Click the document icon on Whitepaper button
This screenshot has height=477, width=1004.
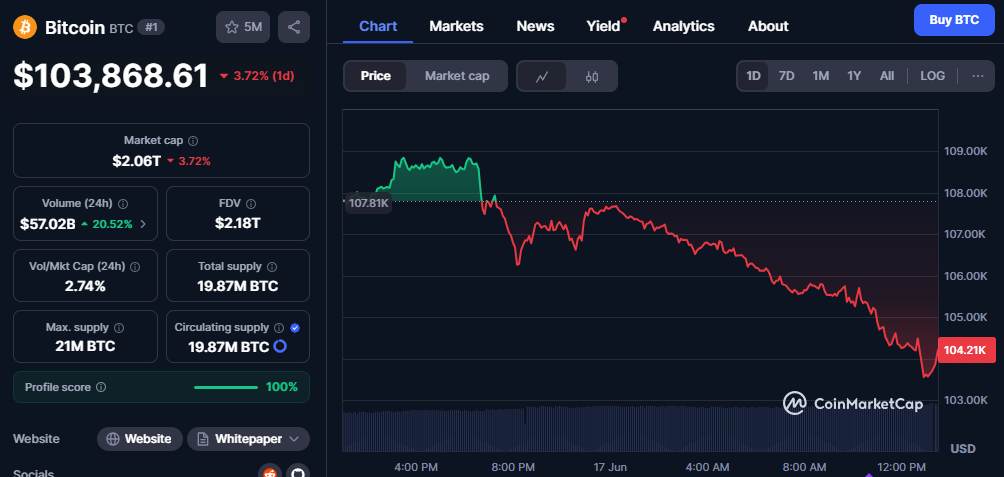[x=203, y=439]
